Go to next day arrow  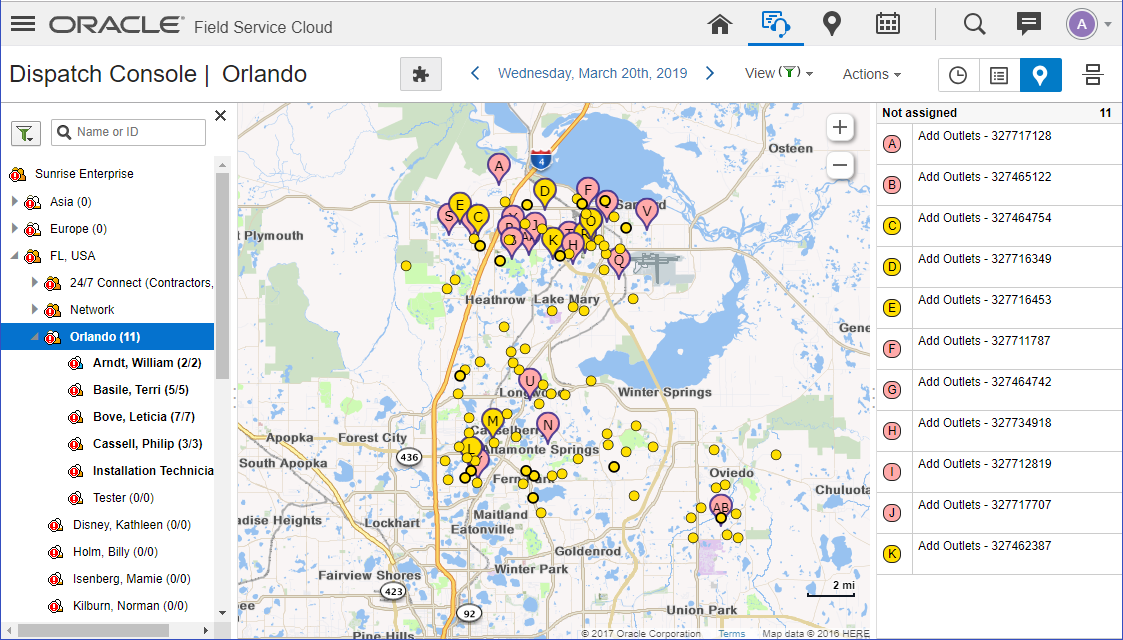click(709, 73)
